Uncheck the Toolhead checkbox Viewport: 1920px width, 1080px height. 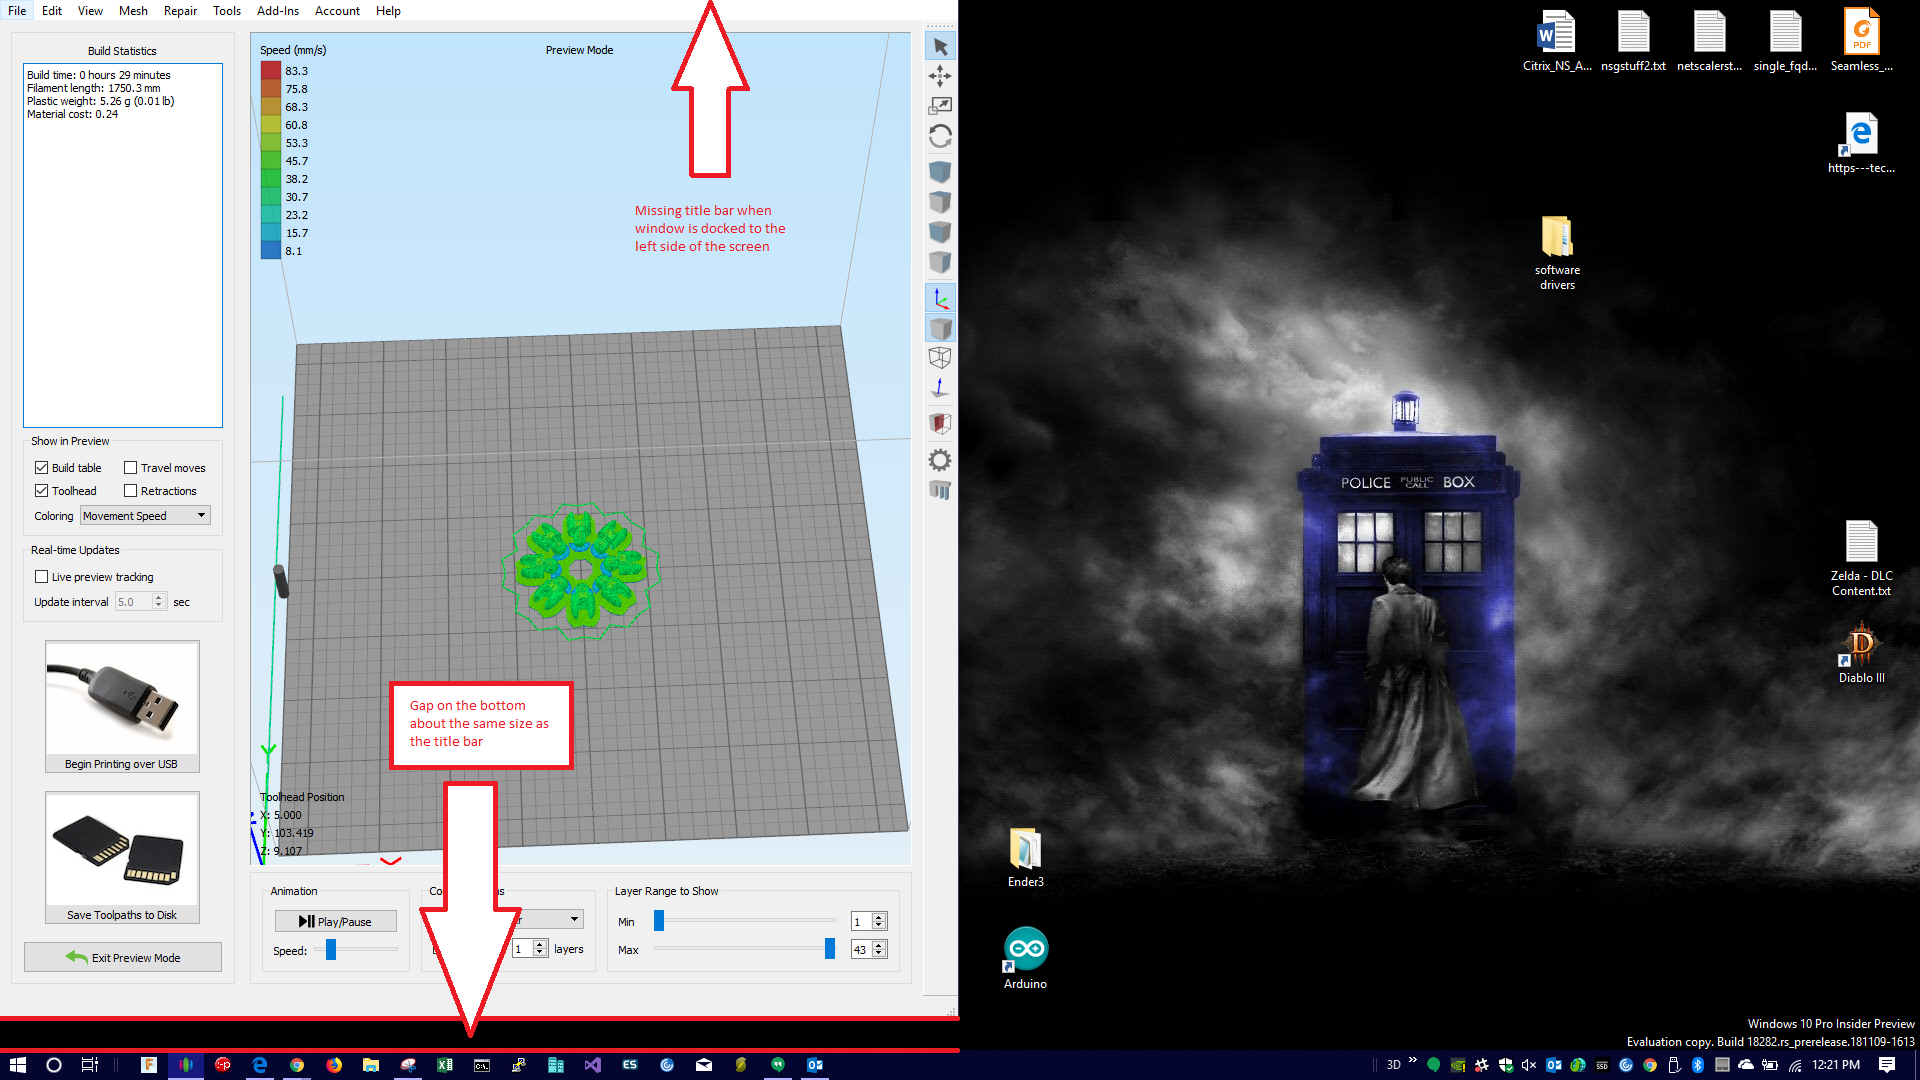(x=42, y=491)
